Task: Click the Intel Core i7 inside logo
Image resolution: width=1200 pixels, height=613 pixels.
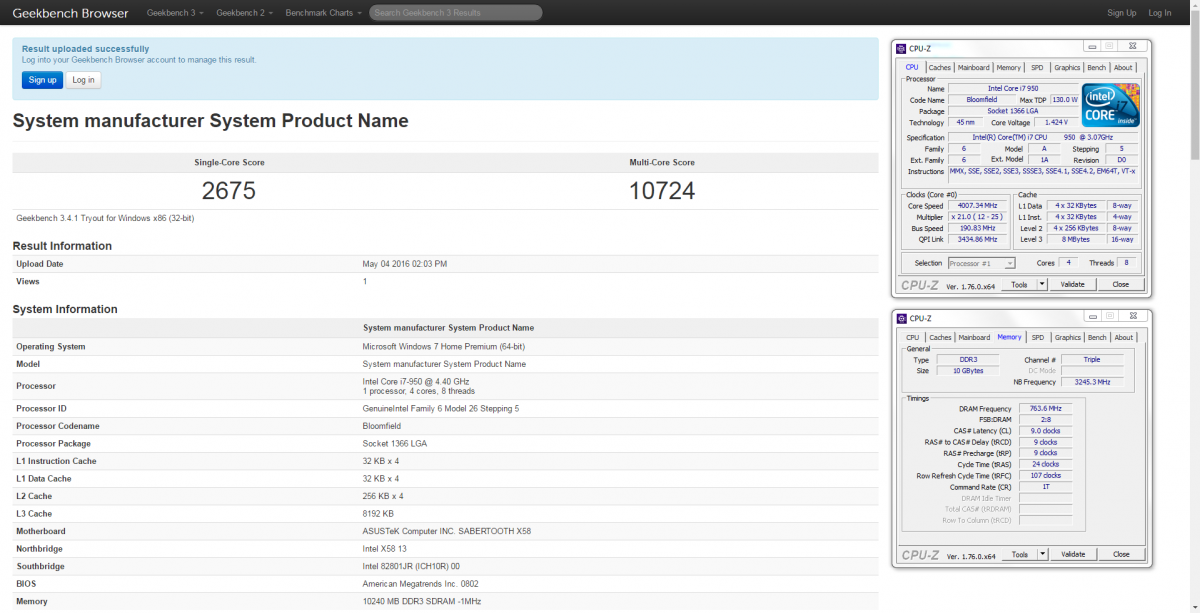Action: click(1111, 105)
